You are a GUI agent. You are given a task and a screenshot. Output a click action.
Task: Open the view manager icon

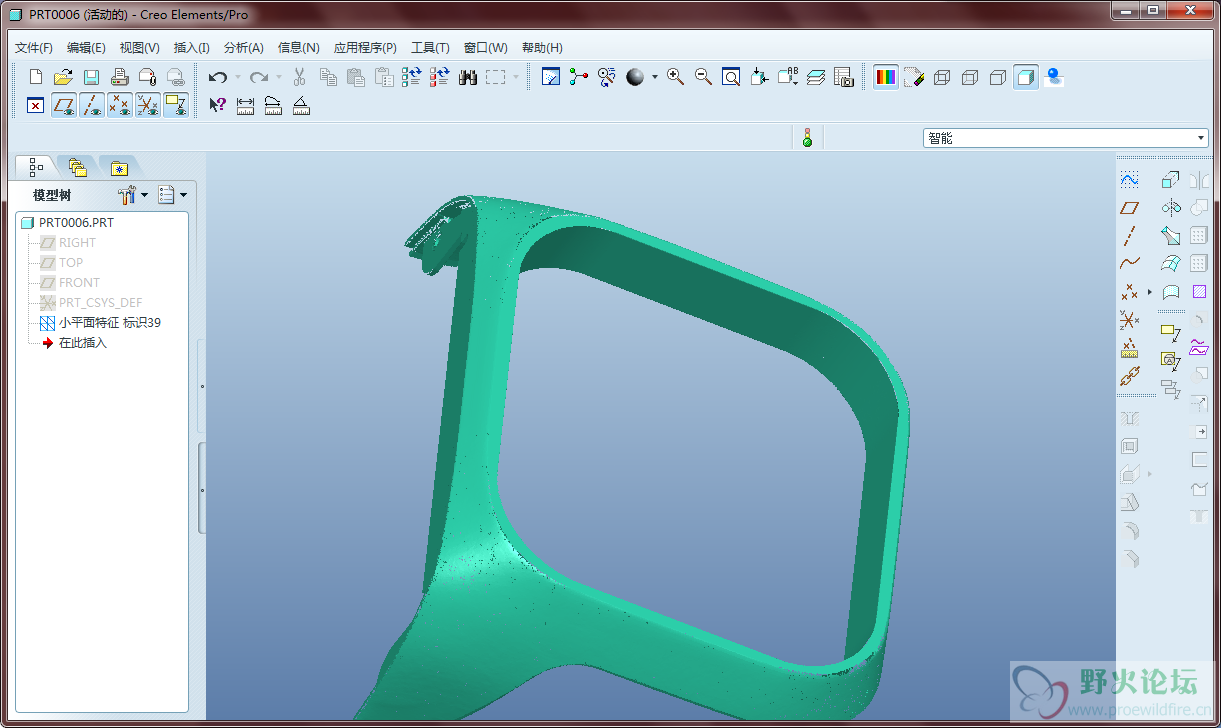click(843, 77)
